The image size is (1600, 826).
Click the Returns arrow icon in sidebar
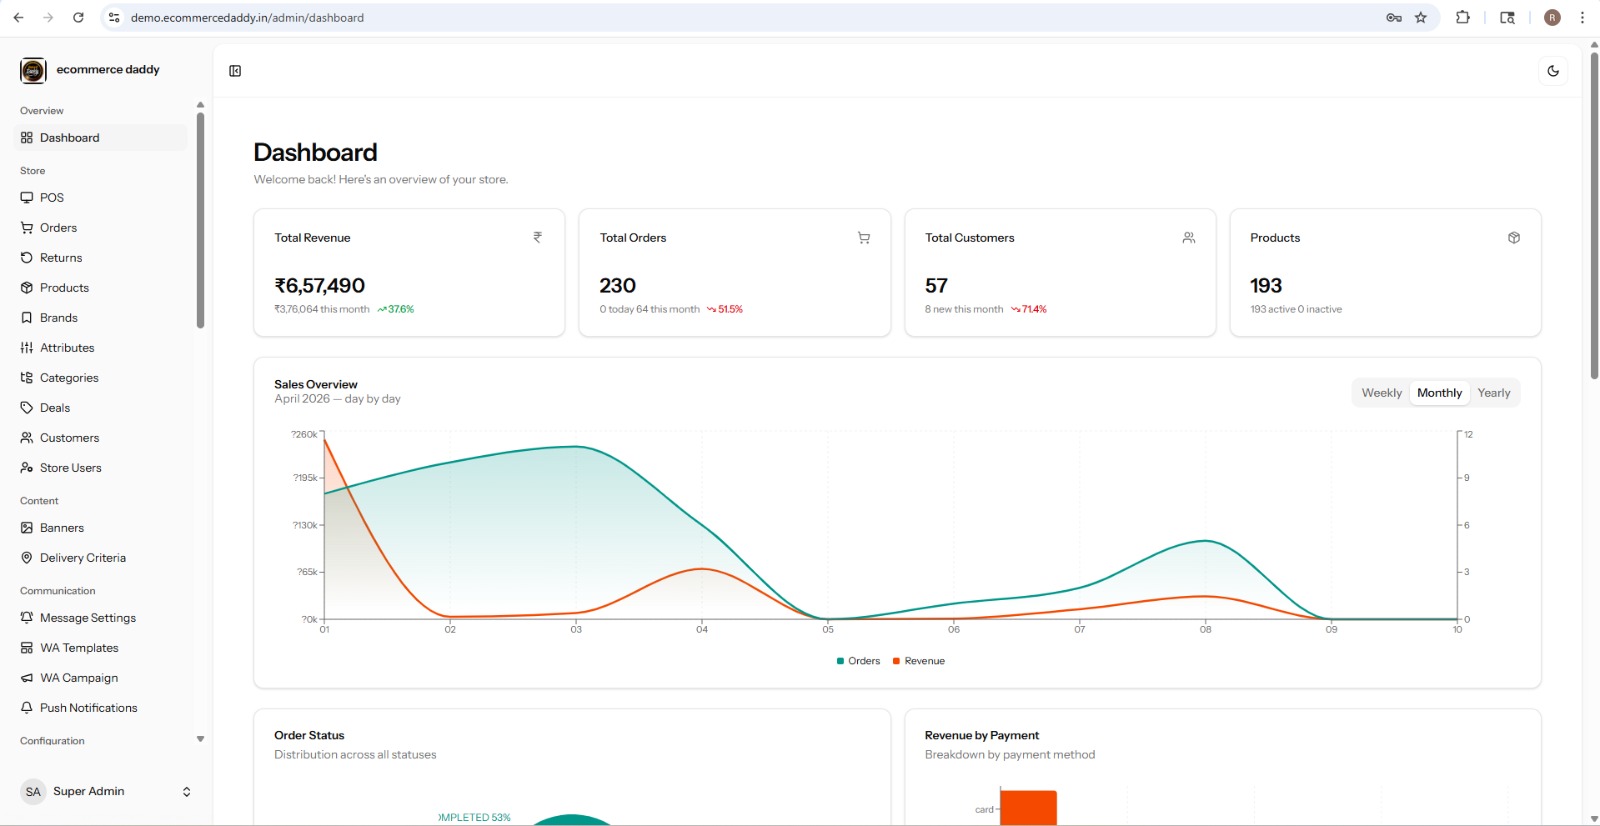click(27, 258)
